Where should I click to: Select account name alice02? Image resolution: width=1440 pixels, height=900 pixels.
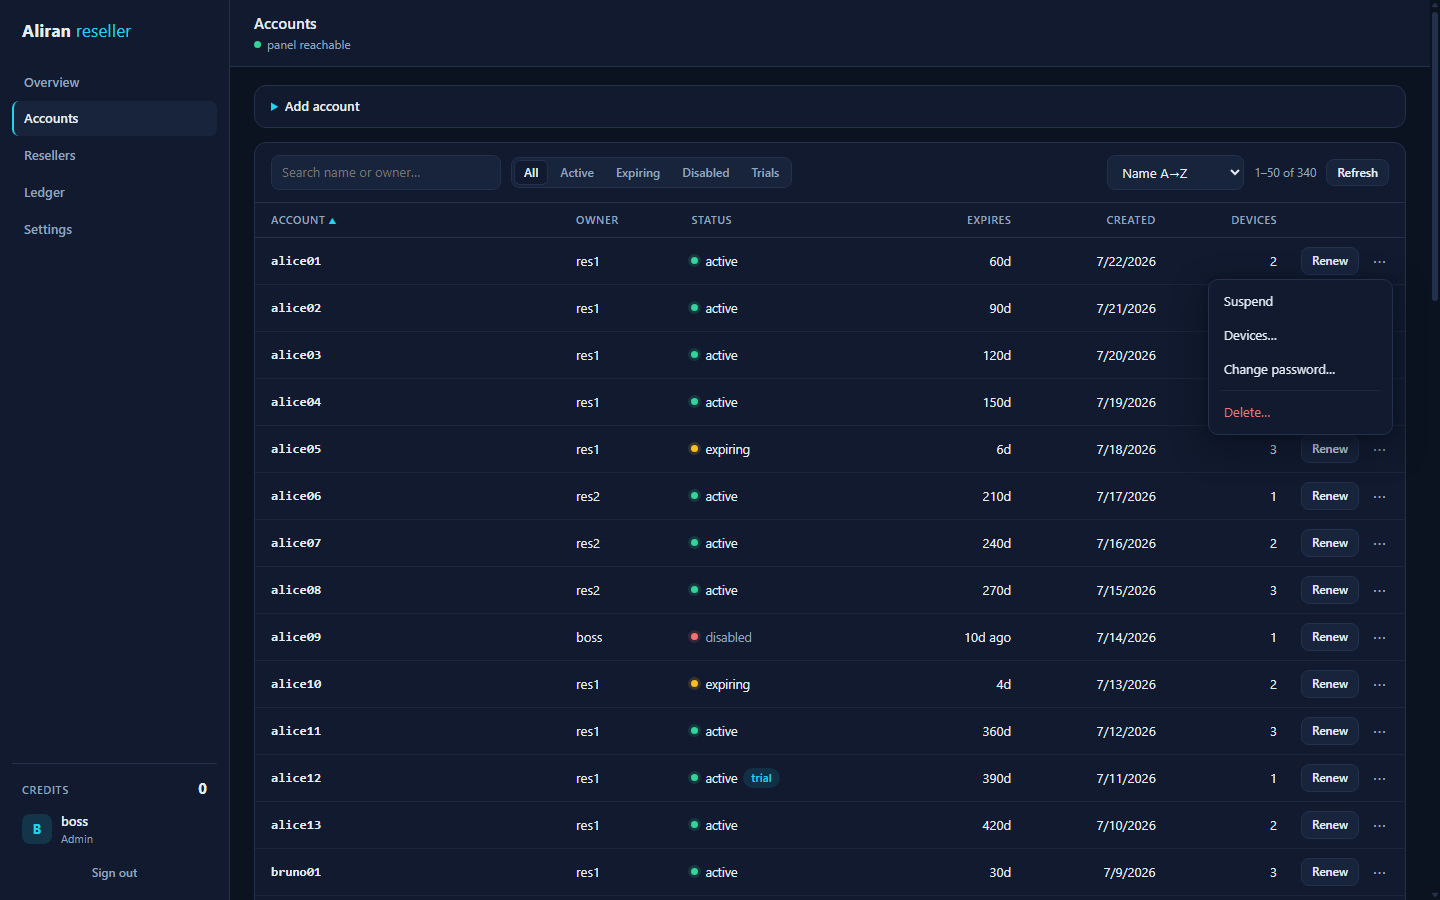(296, 308)
